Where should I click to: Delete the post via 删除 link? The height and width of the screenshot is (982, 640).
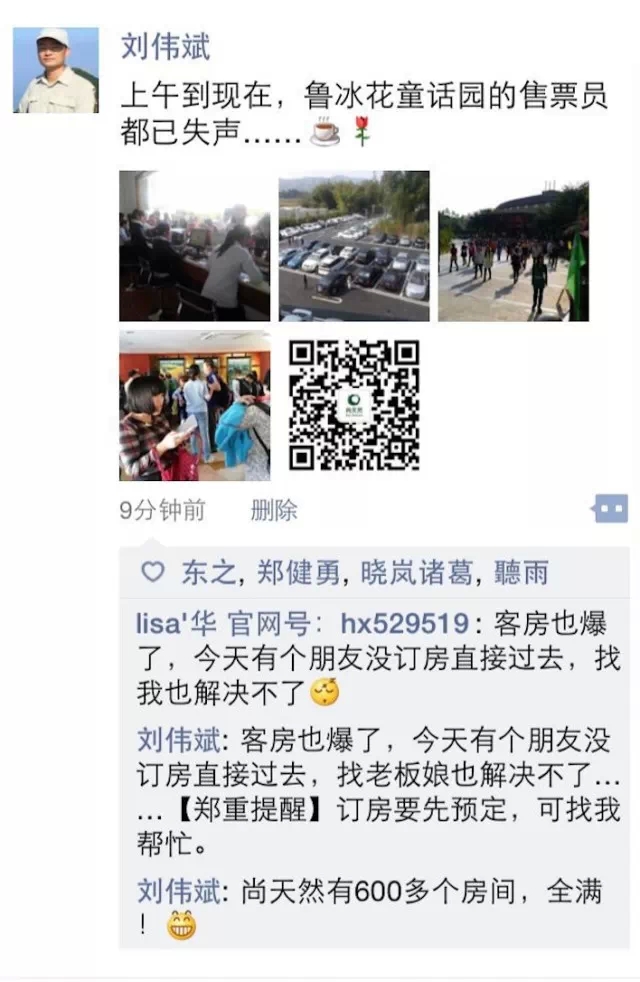pyautogui.click(x=274, y=510)
